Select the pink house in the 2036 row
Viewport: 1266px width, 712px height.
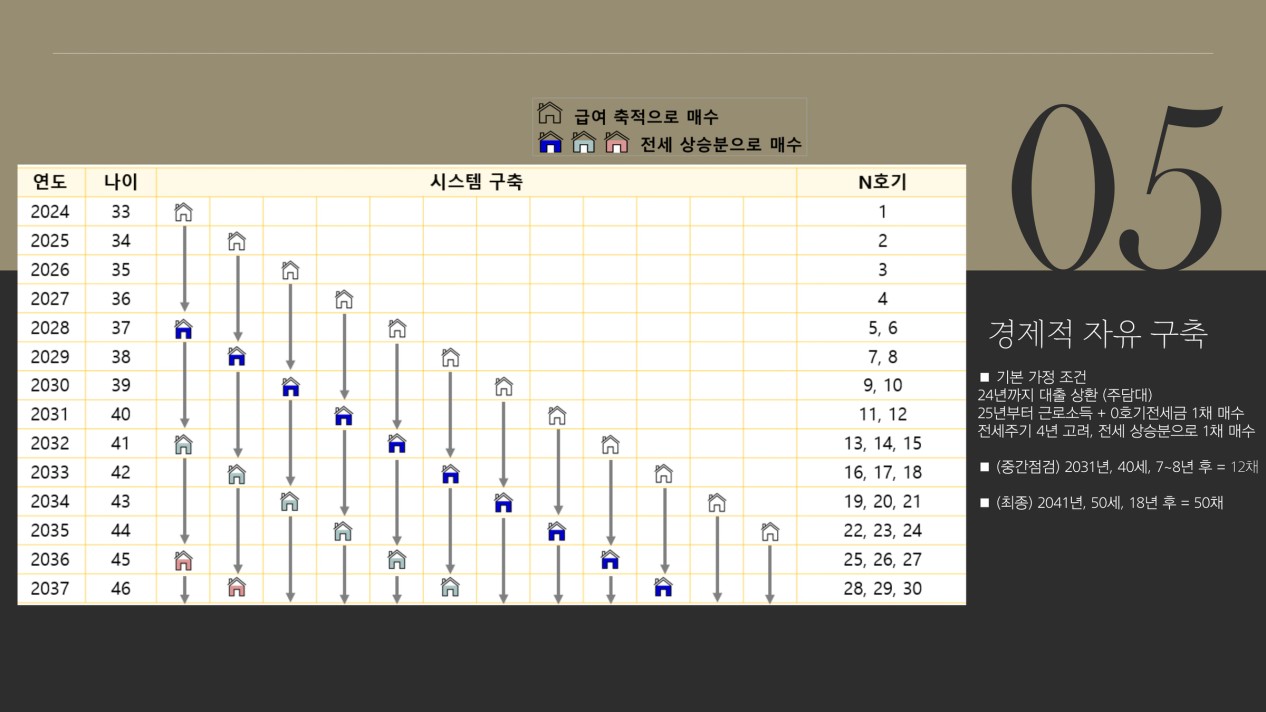pos(183,560)
